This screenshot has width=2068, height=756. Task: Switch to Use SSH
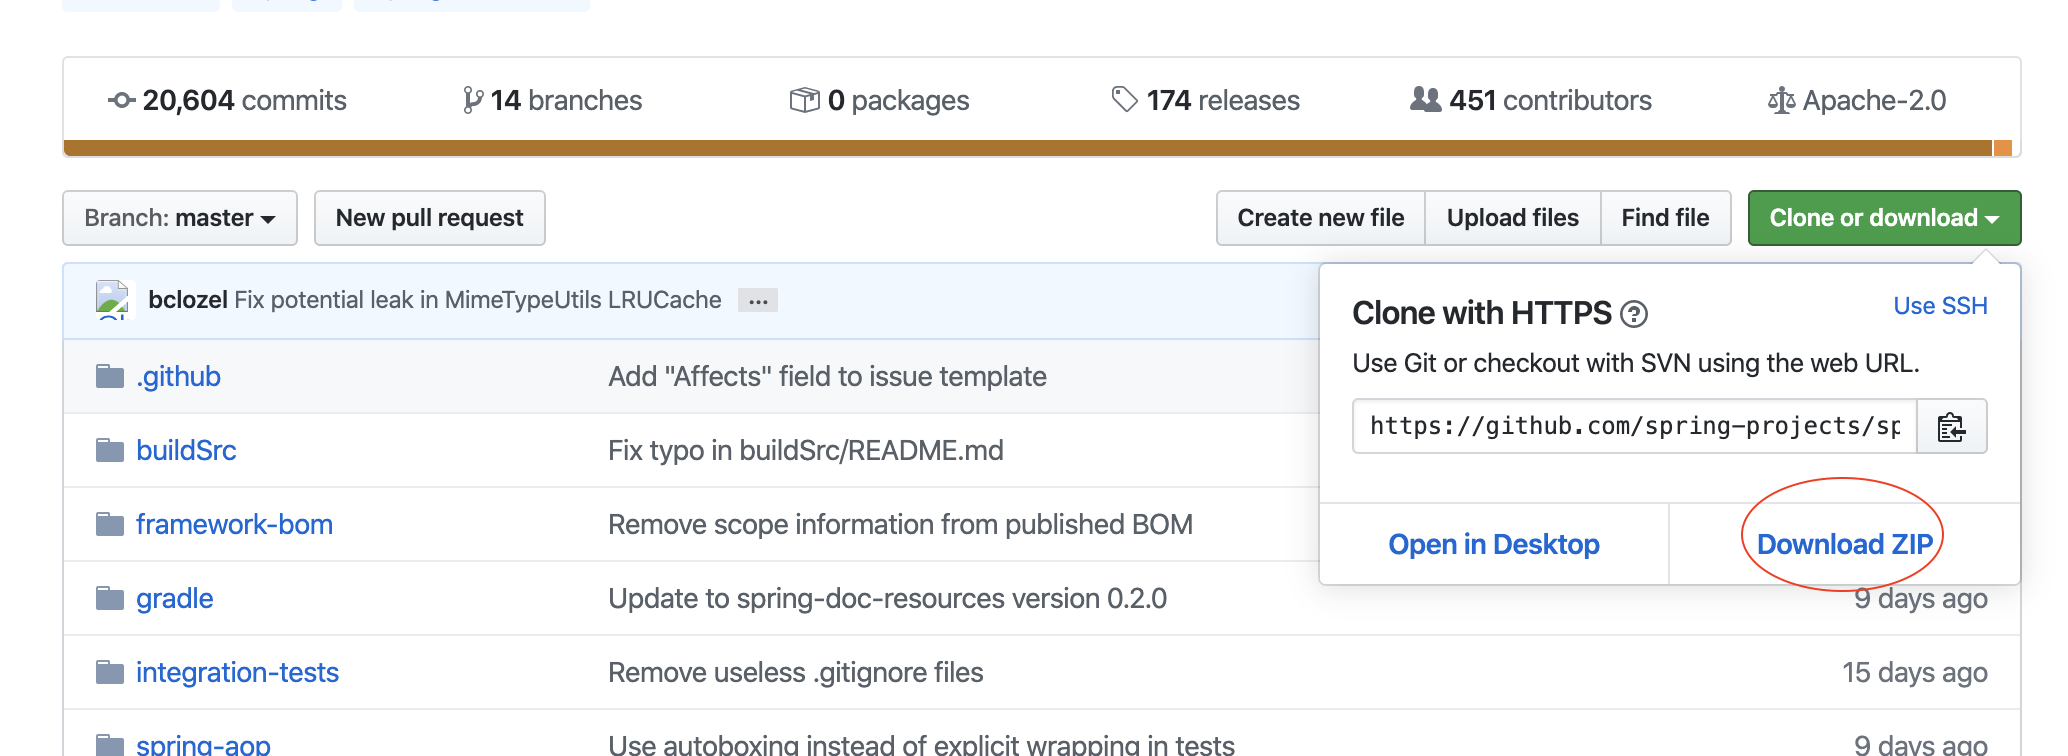point(1940,306)
